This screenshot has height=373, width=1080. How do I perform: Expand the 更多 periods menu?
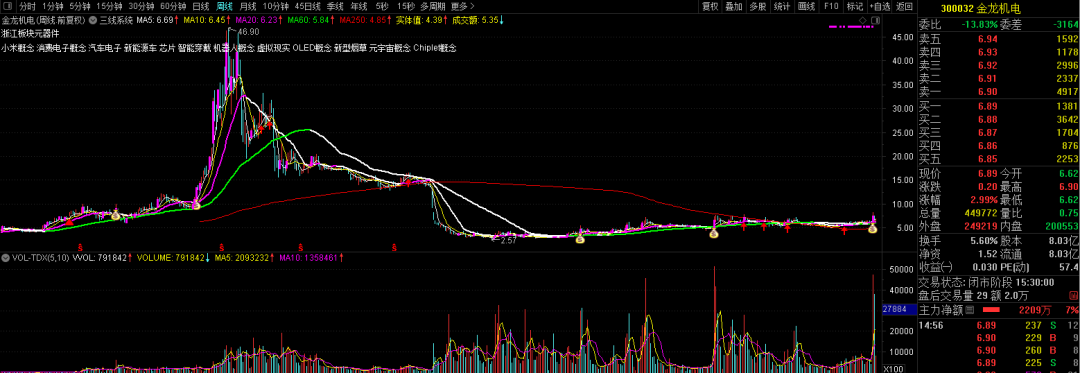pos(462,6)
